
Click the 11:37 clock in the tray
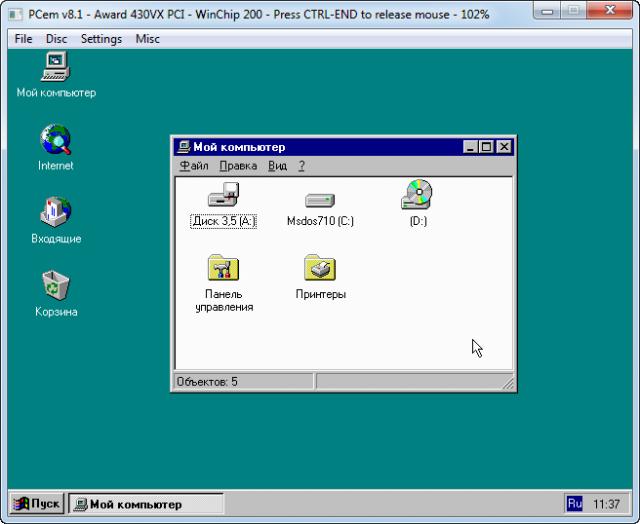606,504
